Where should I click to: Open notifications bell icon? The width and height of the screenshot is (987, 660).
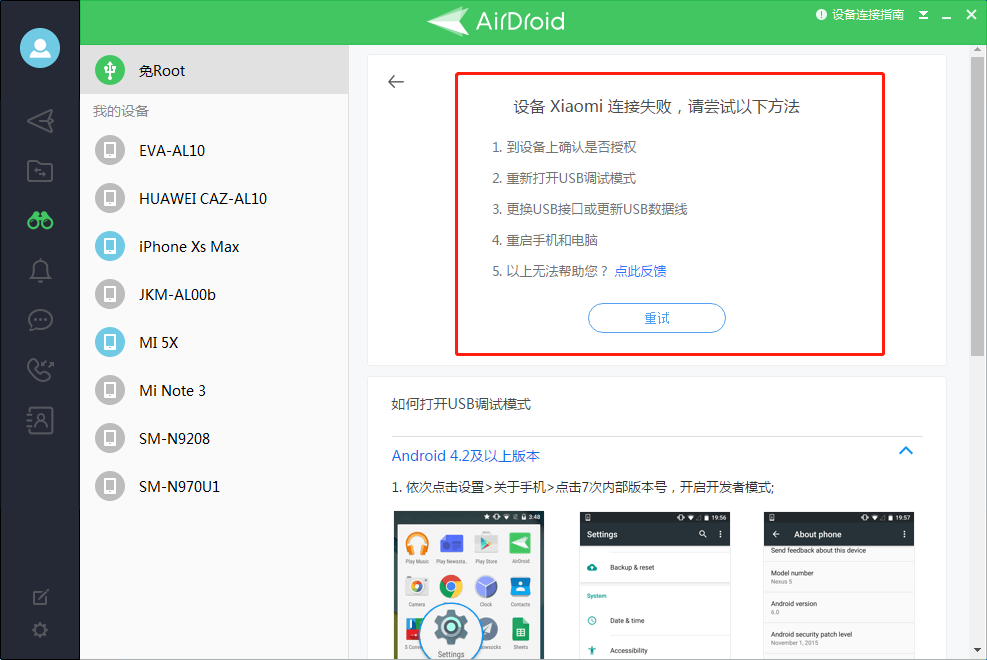pos(40,271)
